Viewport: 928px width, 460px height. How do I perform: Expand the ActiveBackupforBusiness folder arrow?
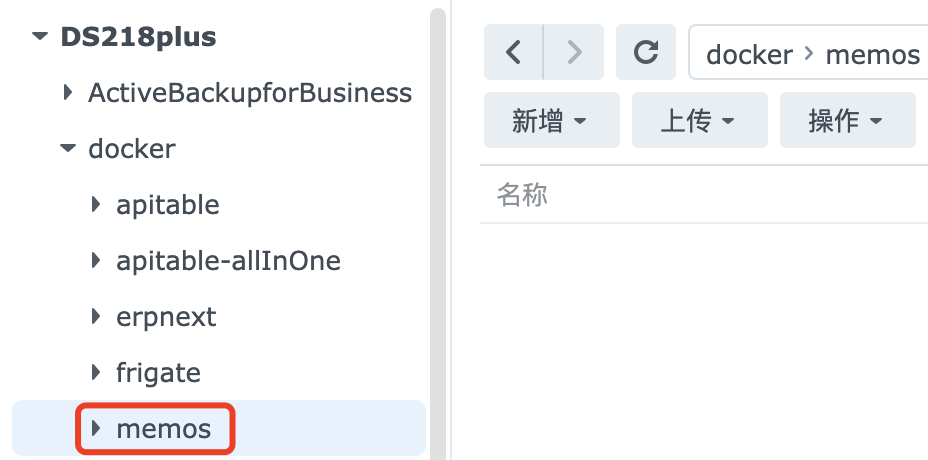67,93
